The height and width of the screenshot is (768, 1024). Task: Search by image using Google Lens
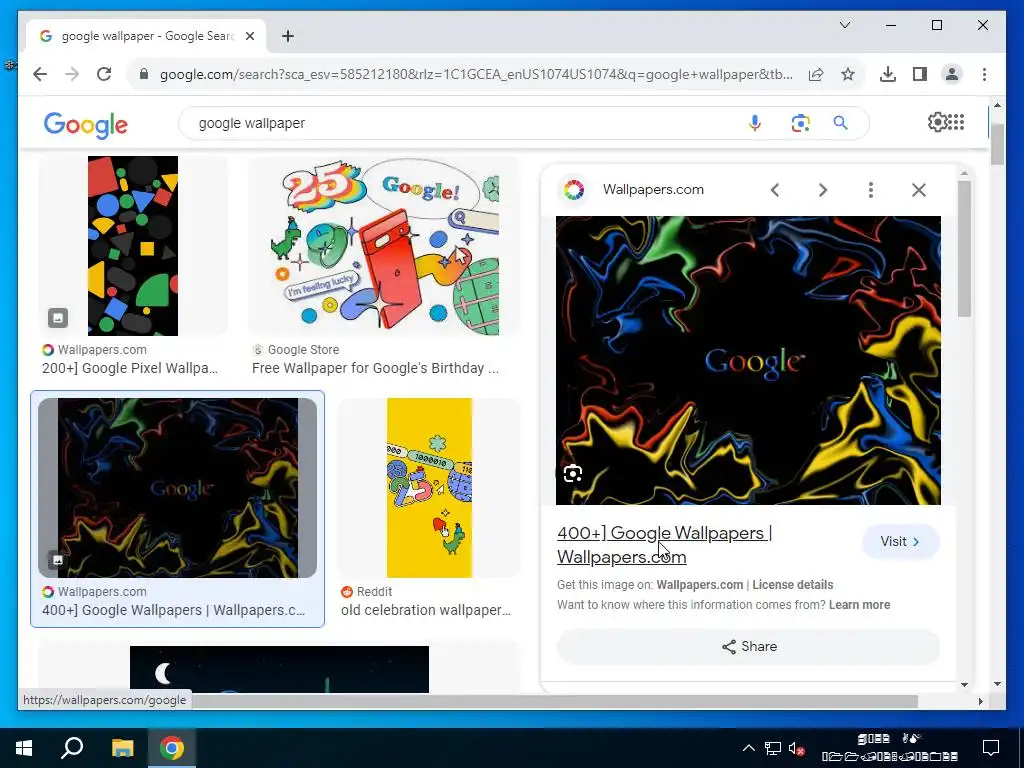[800, 123]
